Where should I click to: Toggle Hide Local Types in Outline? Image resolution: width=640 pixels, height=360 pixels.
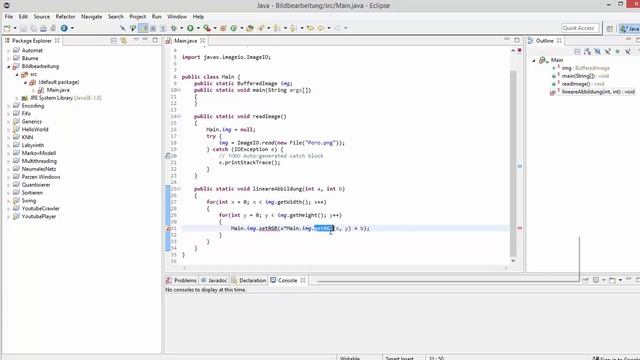[628, 51]
